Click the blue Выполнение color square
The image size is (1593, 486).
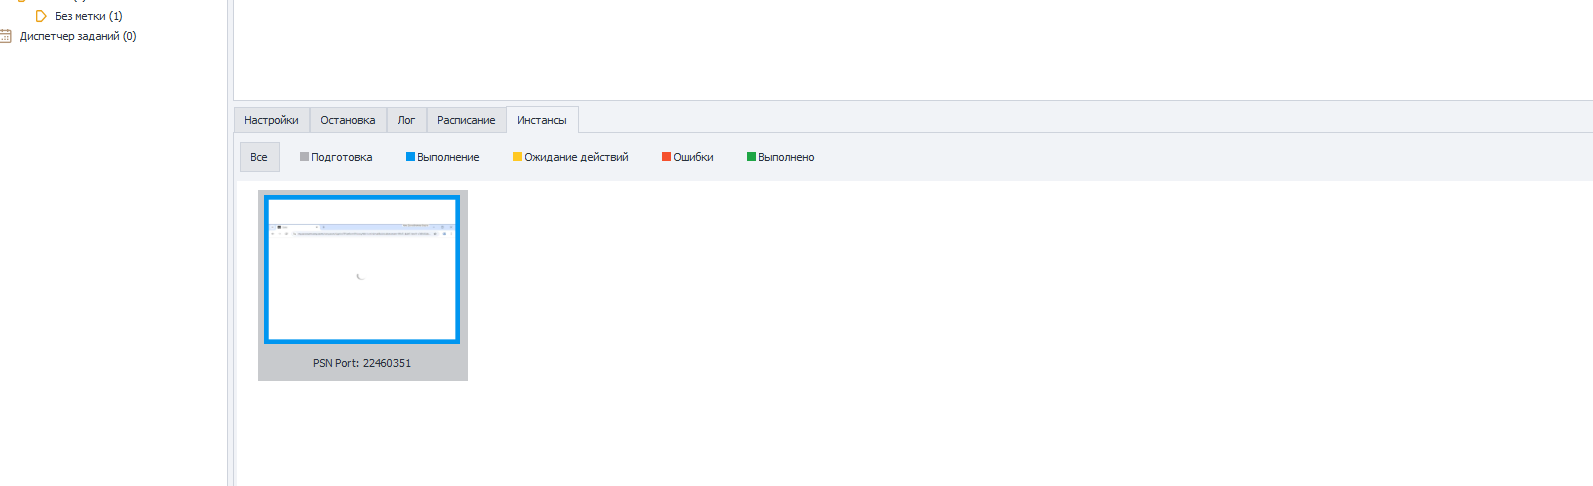[410, 157]
